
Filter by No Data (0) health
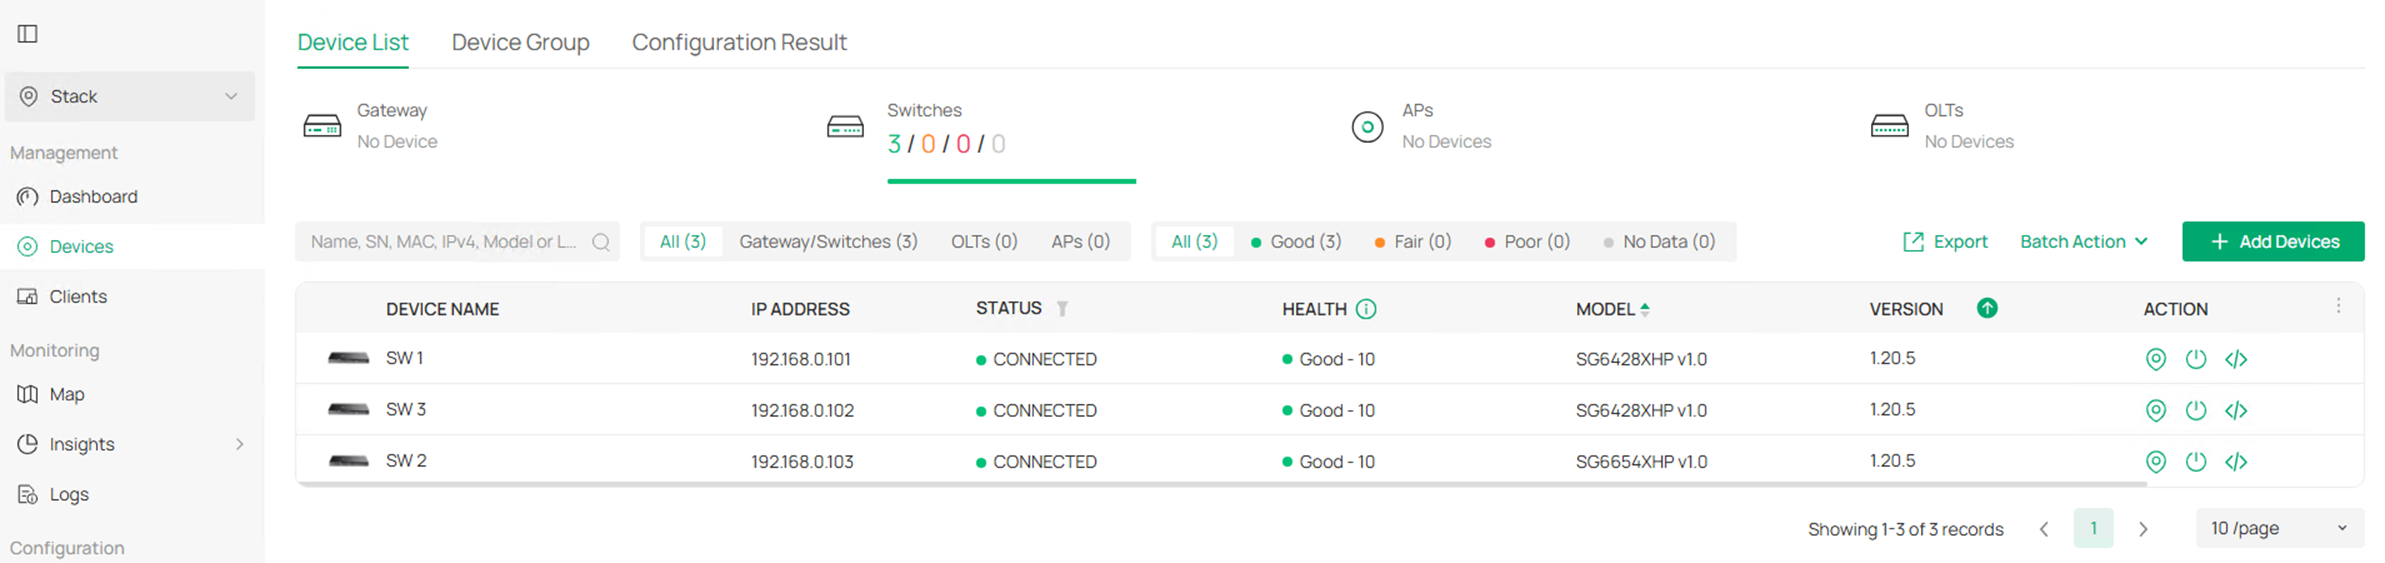[x=1659, y=242]
